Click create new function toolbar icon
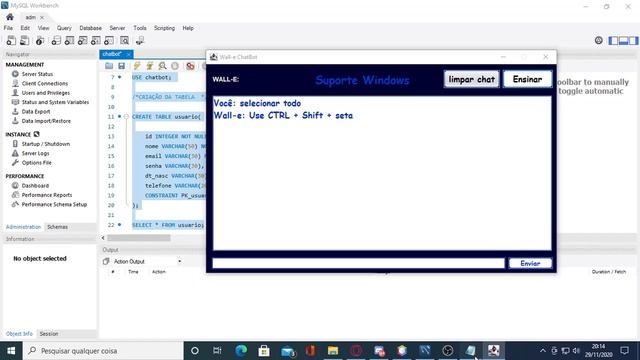The width and height of the screenshot is (640, 360). (x=109, y=40)
